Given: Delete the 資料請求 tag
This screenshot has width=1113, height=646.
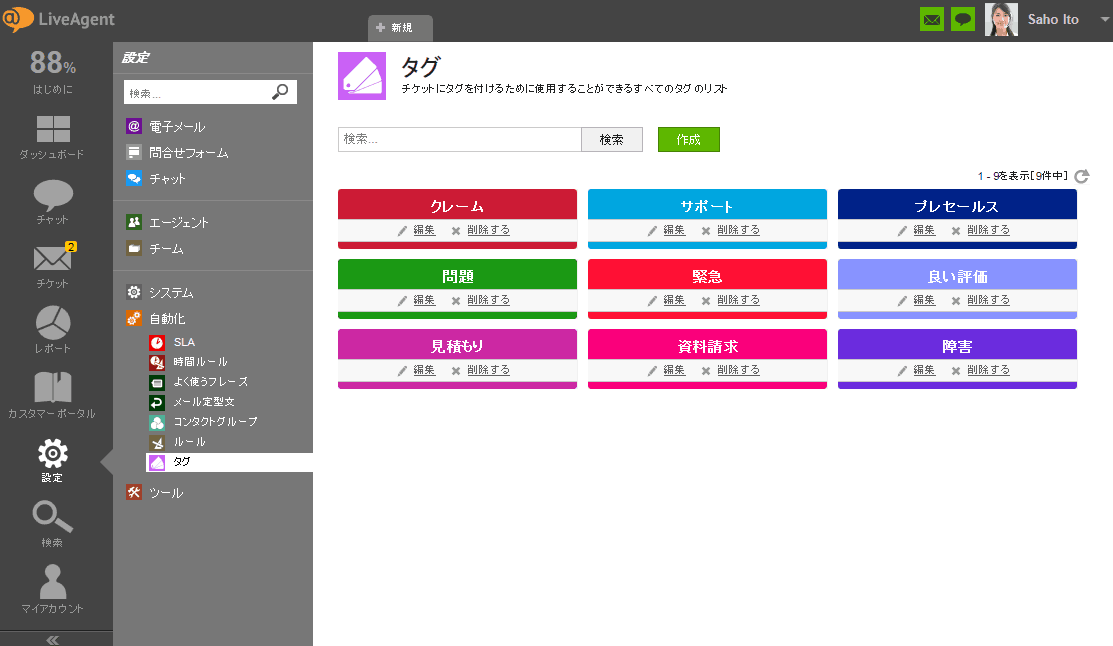Looking at the screenshot, I should 738,370.
